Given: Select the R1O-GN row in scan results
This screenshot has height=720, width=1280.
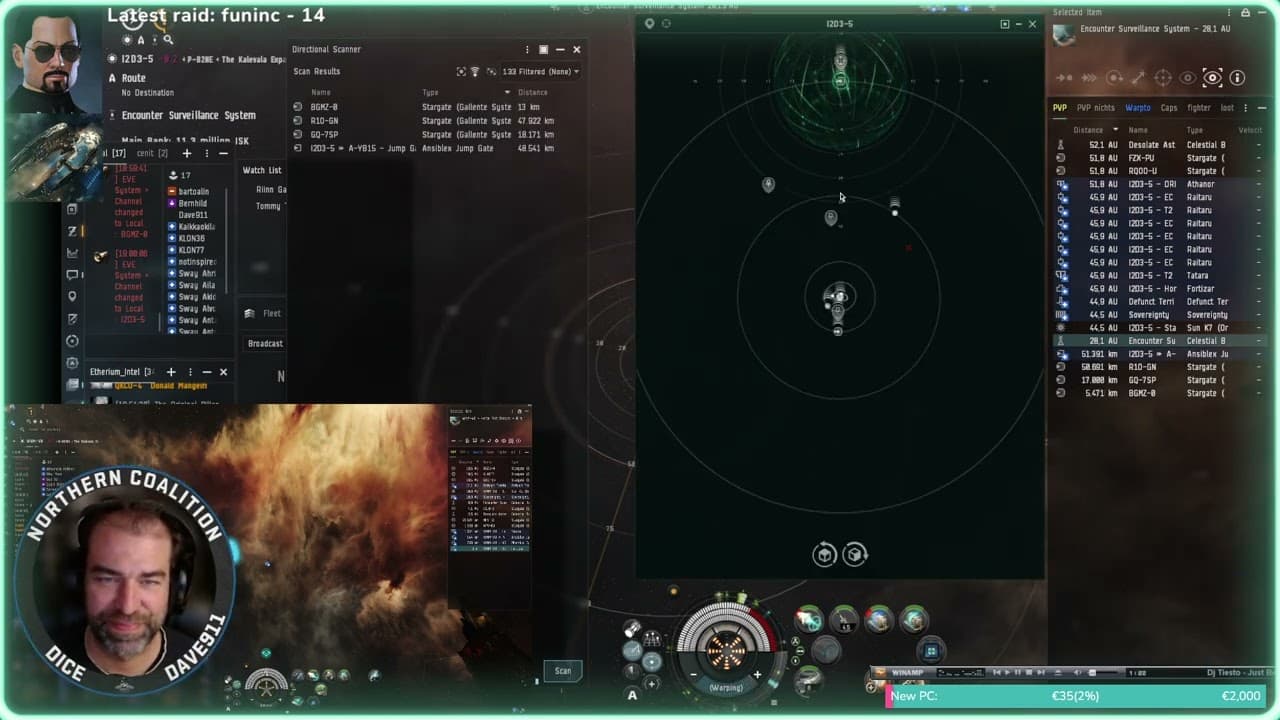Looking at the screenshot, I should point(438,120).
